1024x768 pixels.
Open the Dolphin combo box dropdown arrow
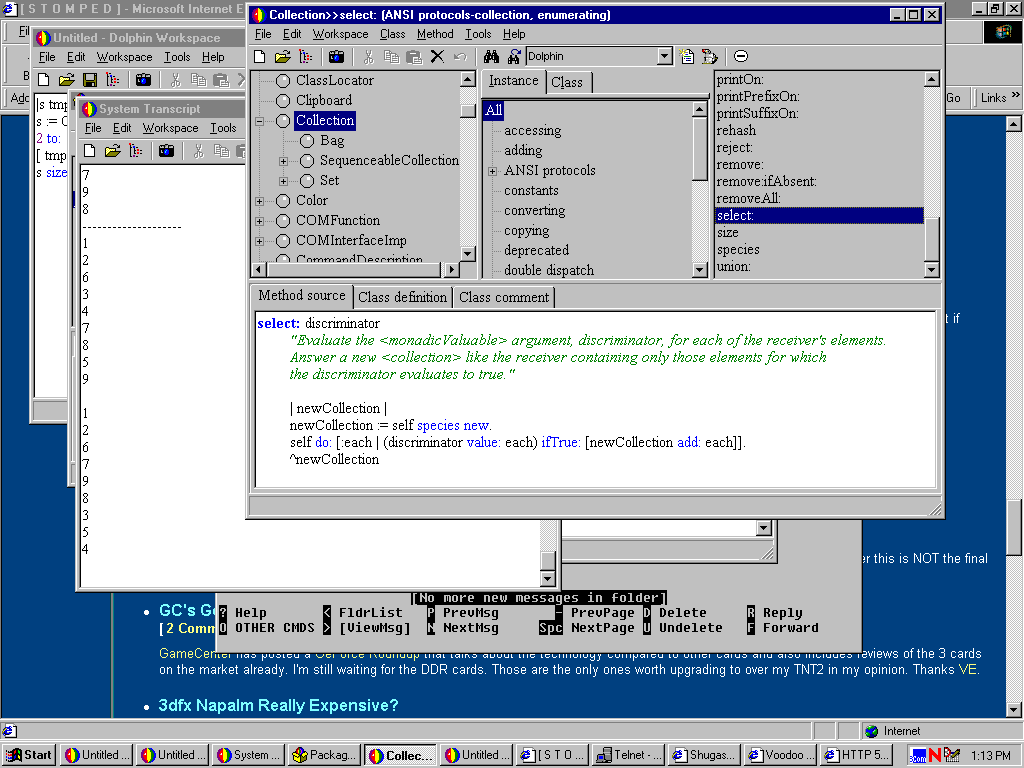[665, 57]
